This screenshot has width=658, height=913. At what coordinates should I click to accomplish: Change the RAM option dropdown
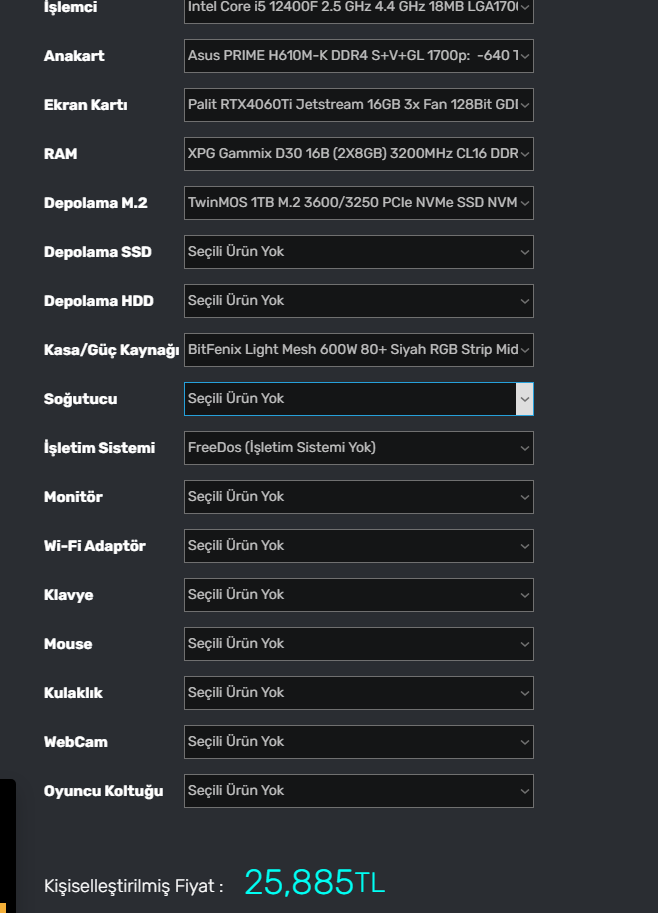358,154
